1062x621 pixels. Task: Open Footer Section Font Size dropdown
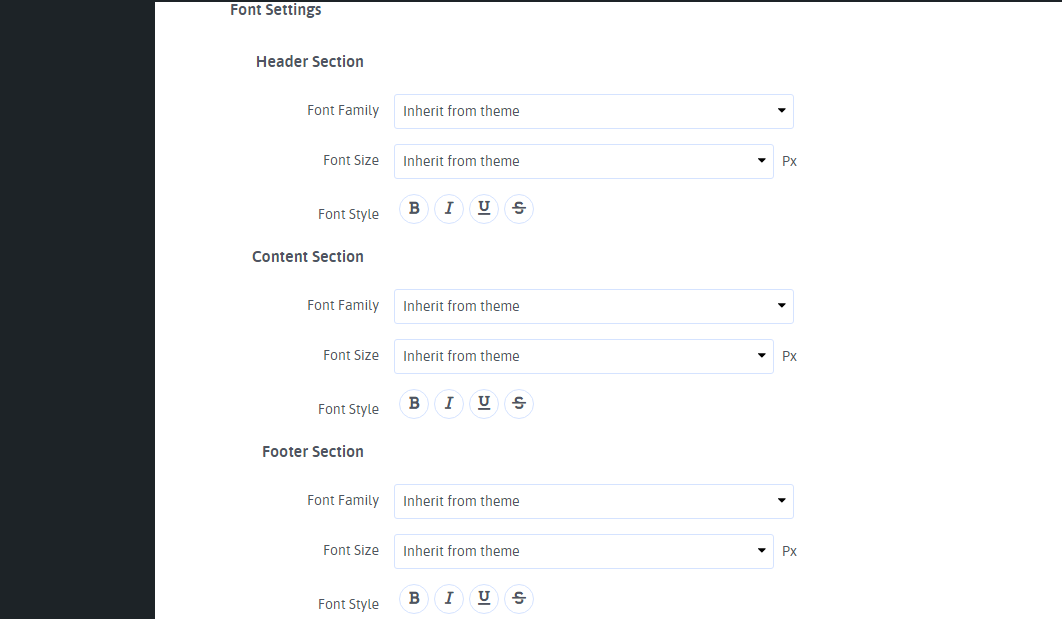[x=584, y=551]
